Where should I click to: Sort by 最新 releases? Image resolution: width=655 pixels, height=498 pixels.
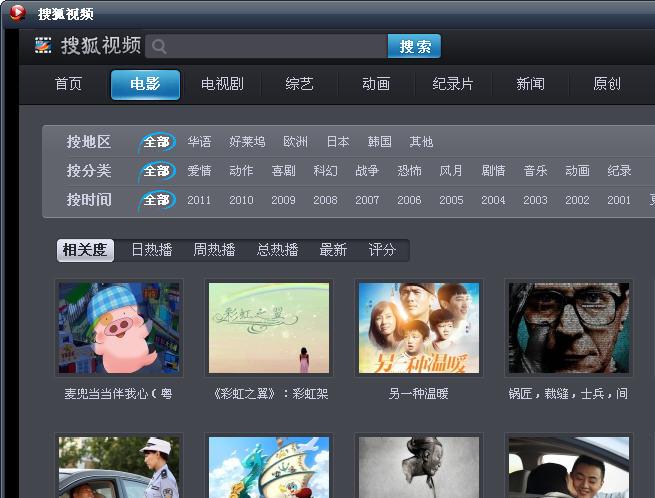click(x=333, y=250)
